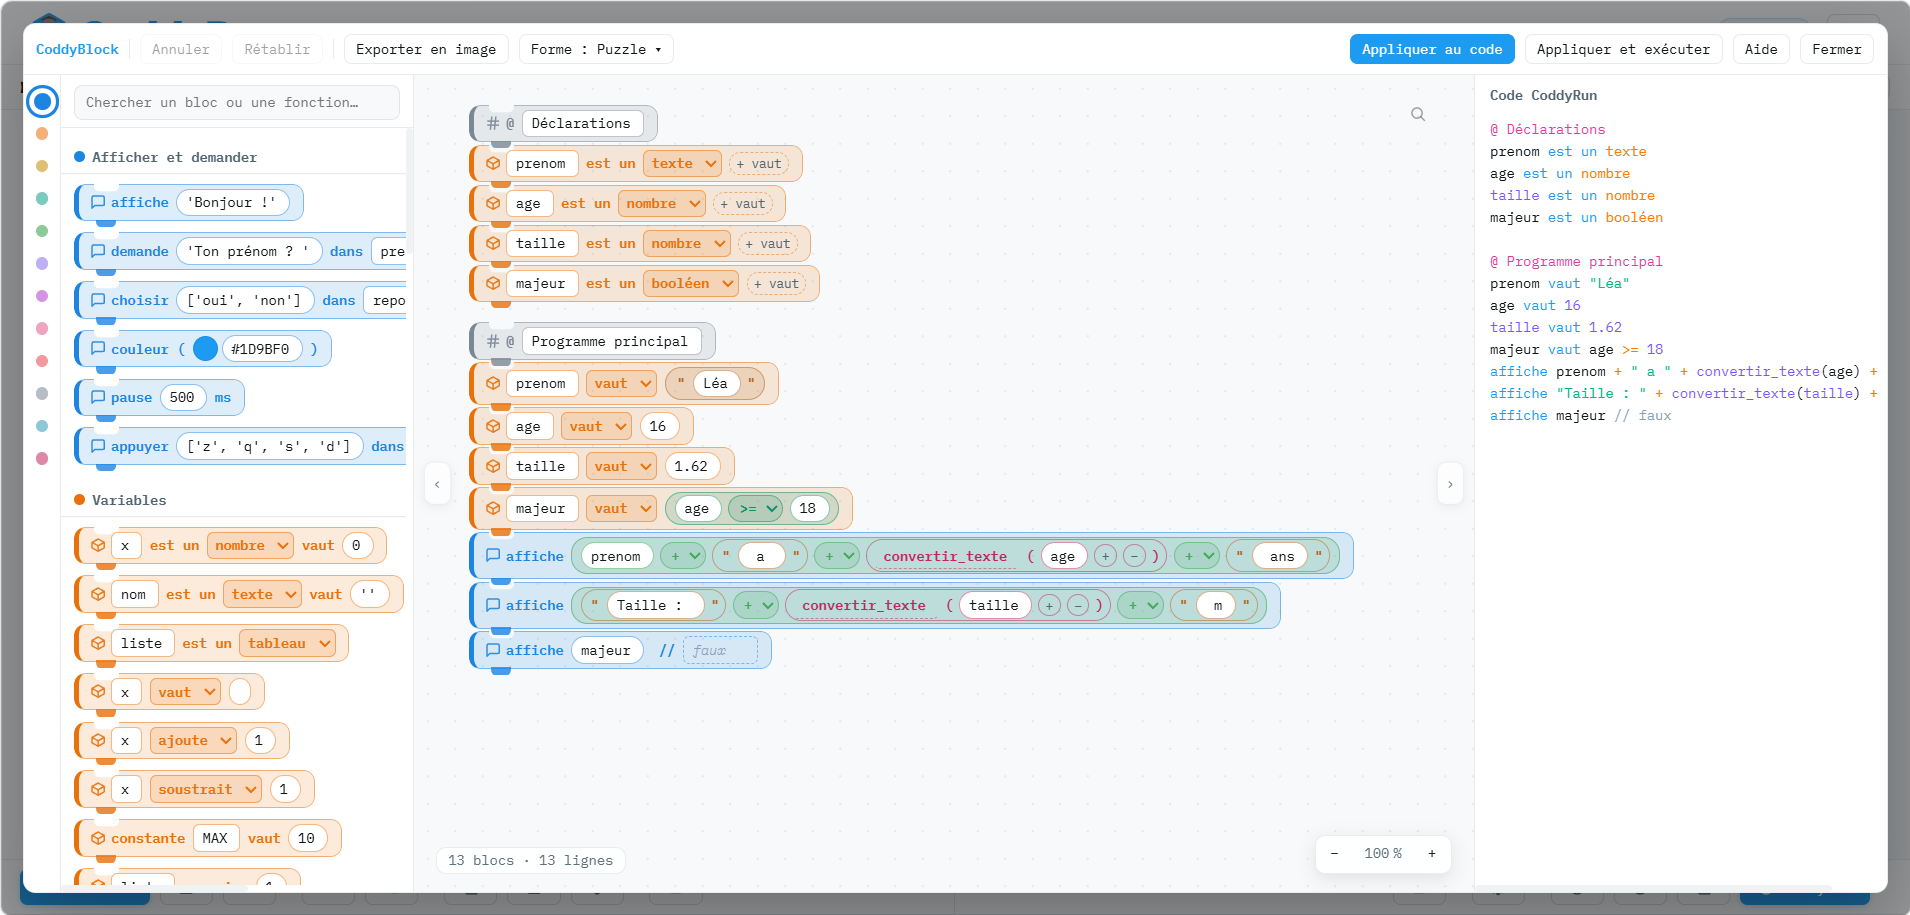Select the grey category dot in sidebar
Viewport: 1910px width, 915px height.
tap(42, 393)
